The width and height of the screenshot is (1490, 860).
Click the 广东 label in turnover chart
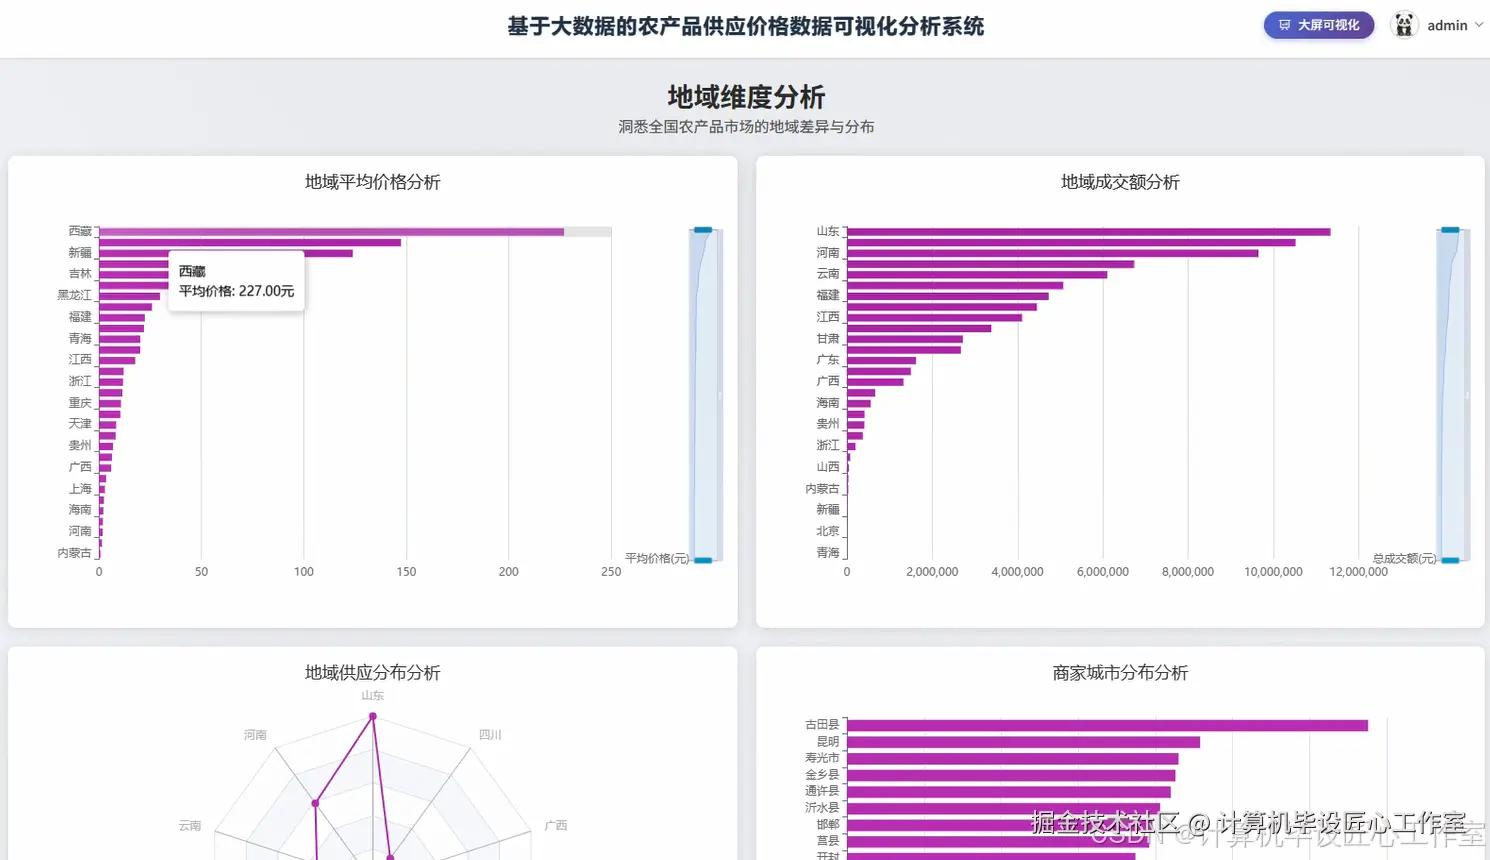[828, 359]
